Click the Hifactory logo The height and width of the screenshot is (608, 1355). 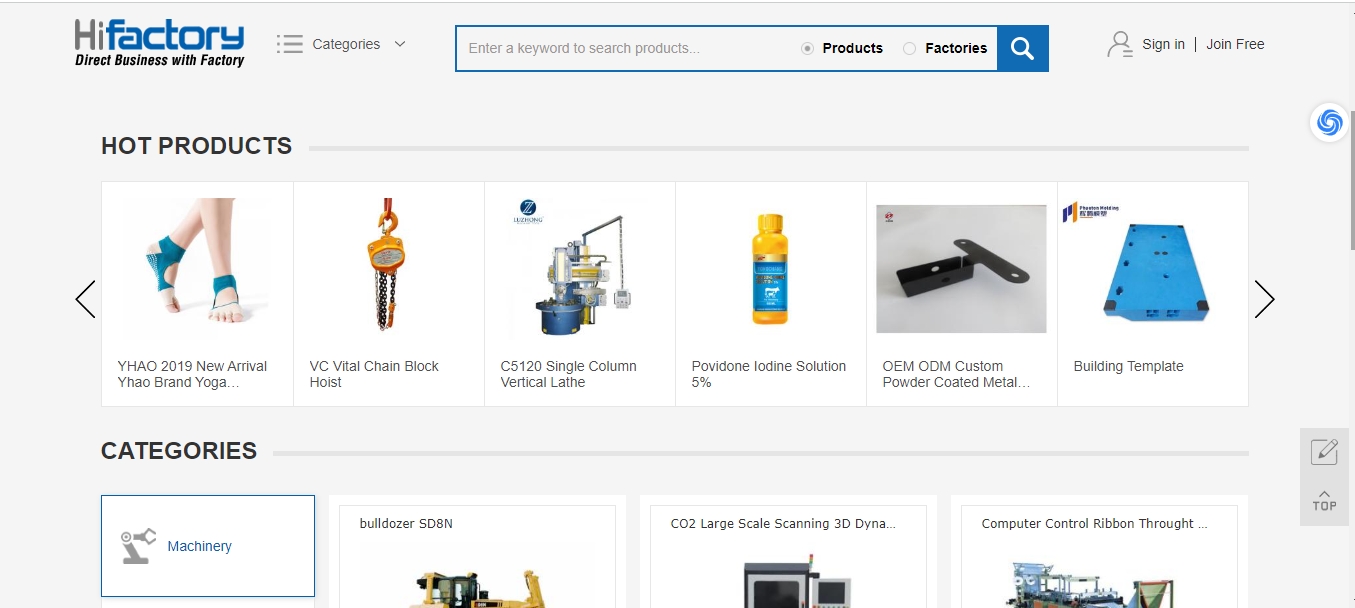[159, 44]
